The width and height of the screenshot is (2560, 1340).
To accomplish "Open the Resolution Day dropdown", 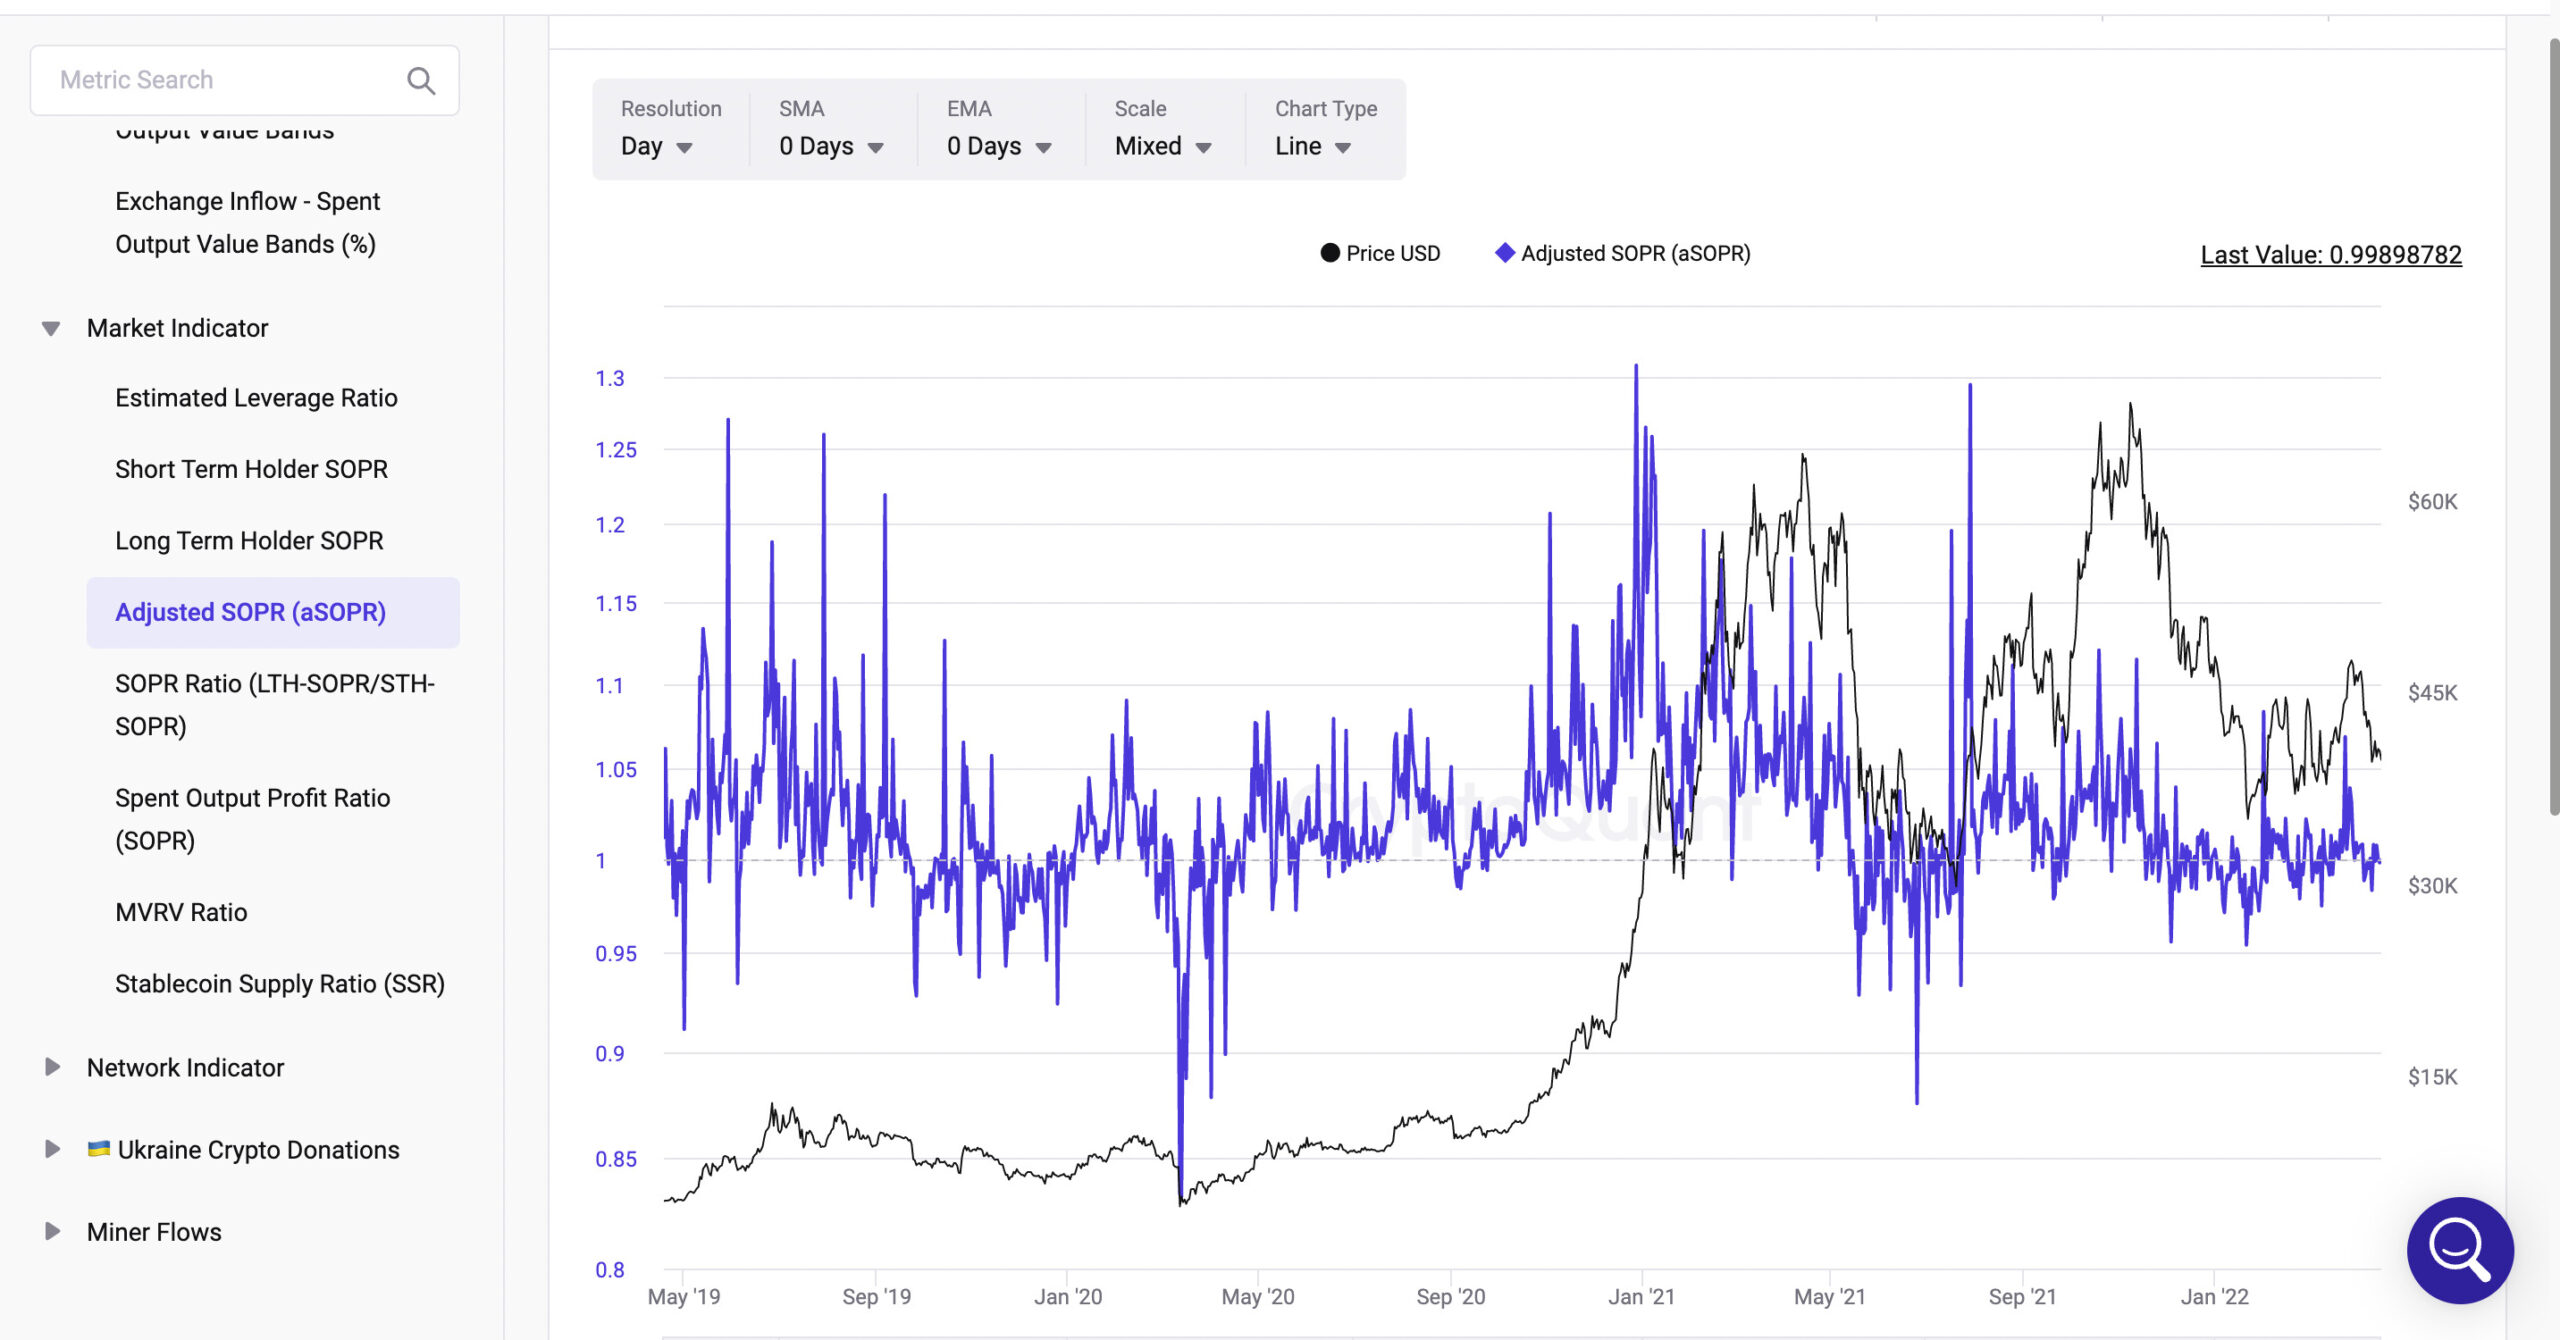I will click(657, 146).
